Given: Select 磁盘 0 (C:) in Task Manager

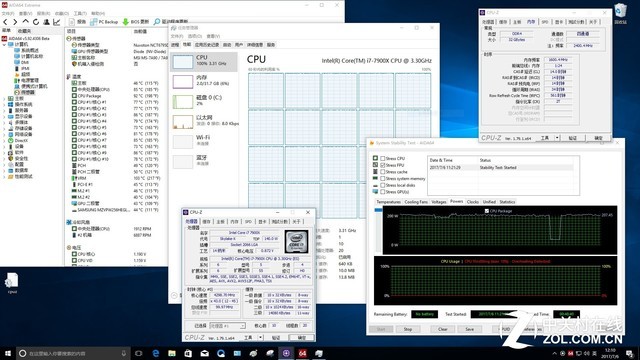Looking at the screenshot, I should (203, 101).
